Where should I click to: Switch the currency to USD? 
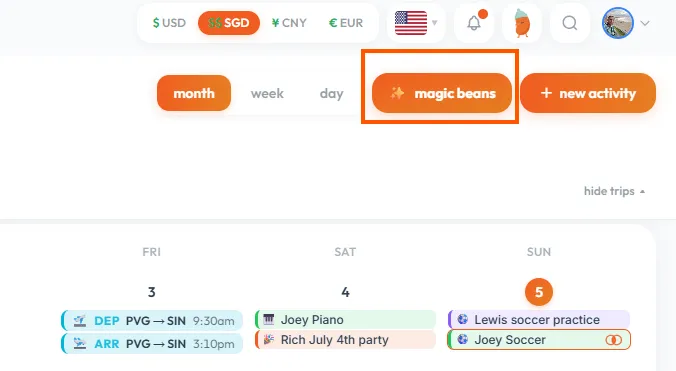point(169,23)
